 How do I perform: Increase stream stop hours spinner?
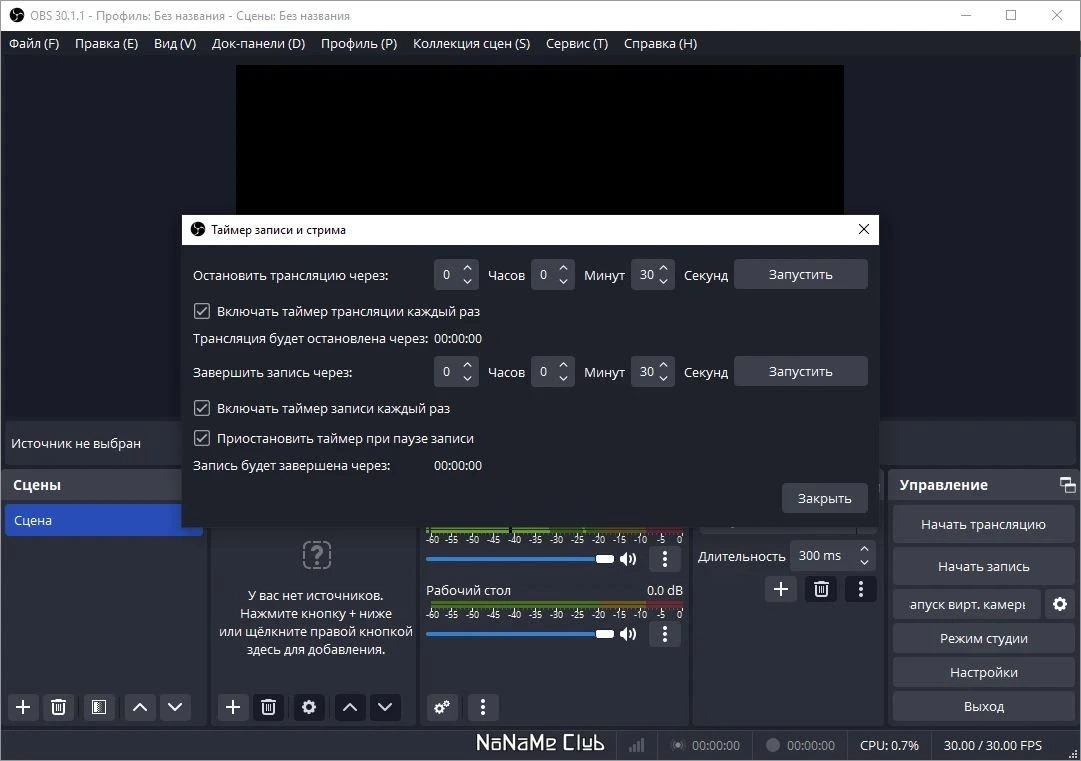pos(467,268)
